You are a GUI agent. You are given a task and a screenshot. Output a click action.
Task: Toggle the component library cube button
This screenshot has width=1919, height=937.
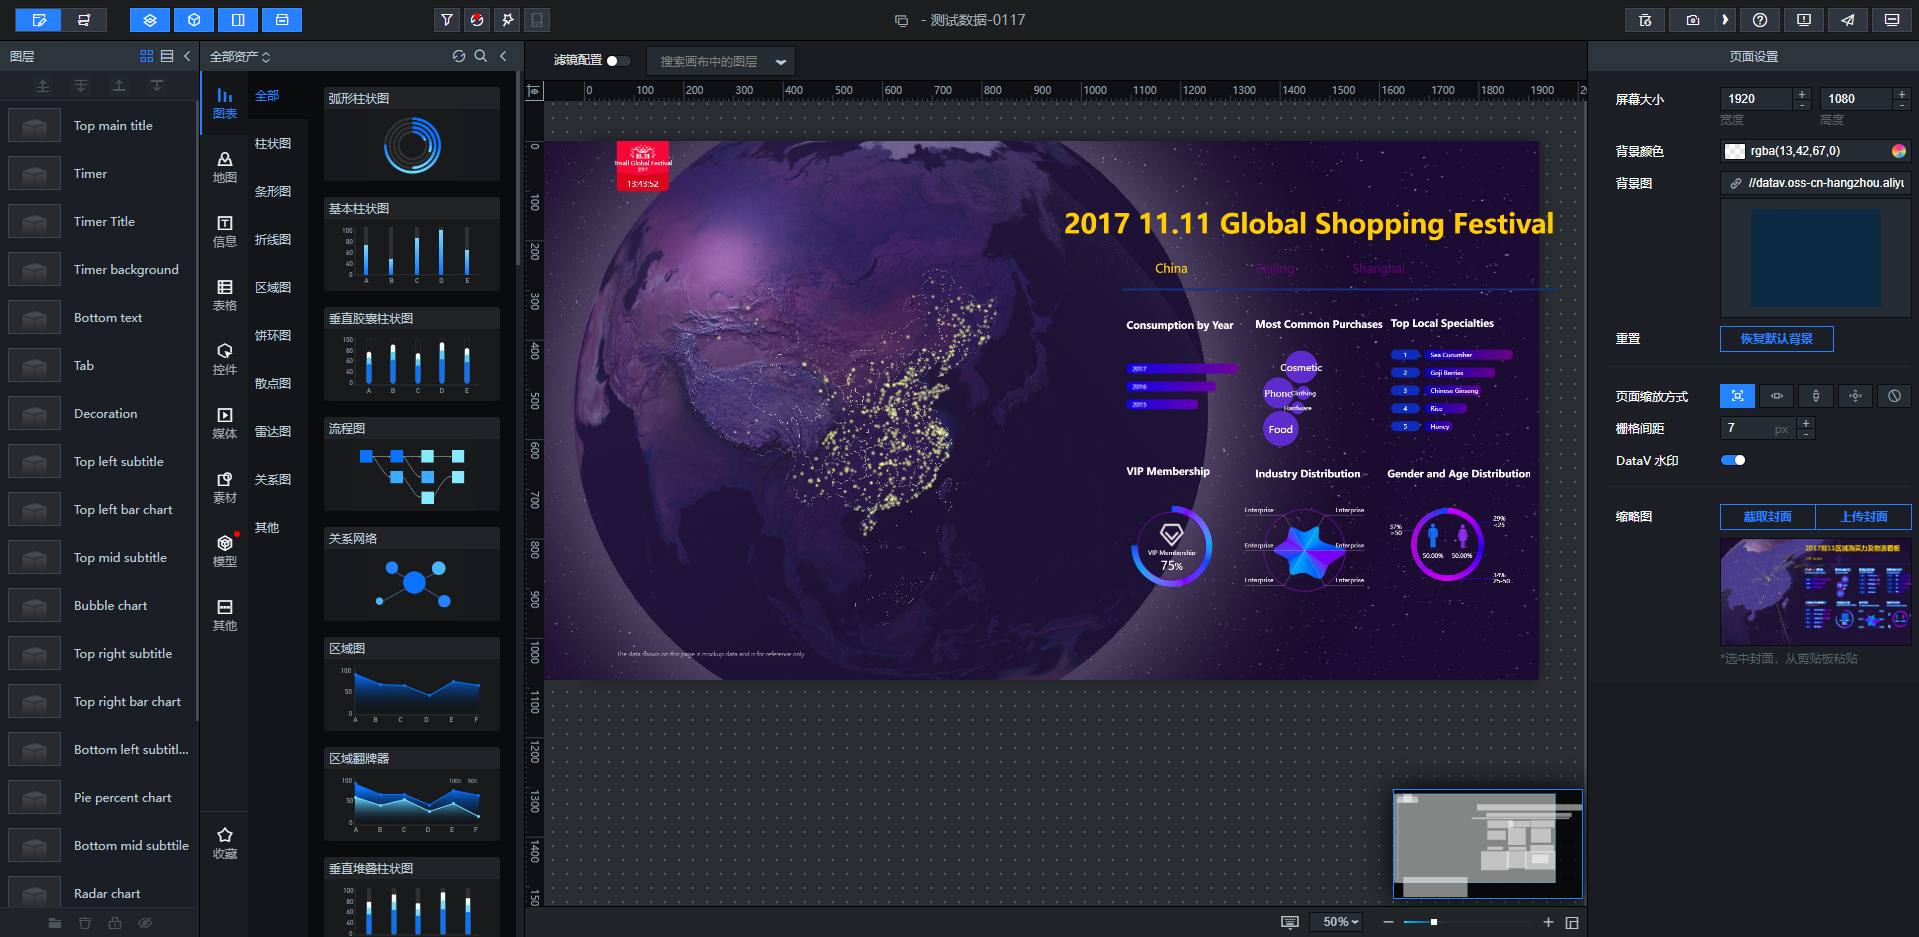[x=194, y=20]
